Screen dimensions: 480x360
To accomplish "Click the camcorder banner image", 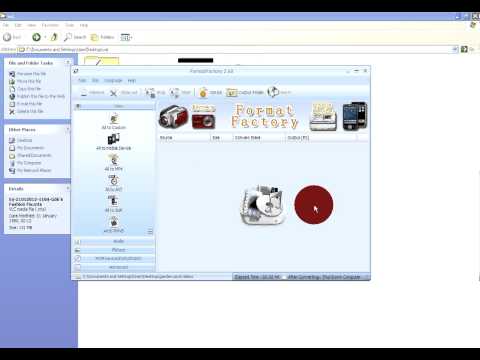I will click(174, 116).
